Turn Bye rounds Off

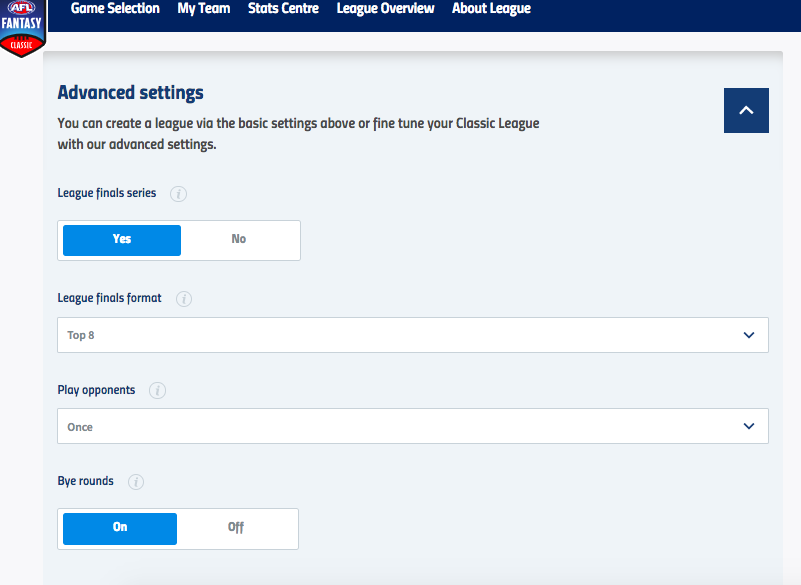tap(236, 528)
